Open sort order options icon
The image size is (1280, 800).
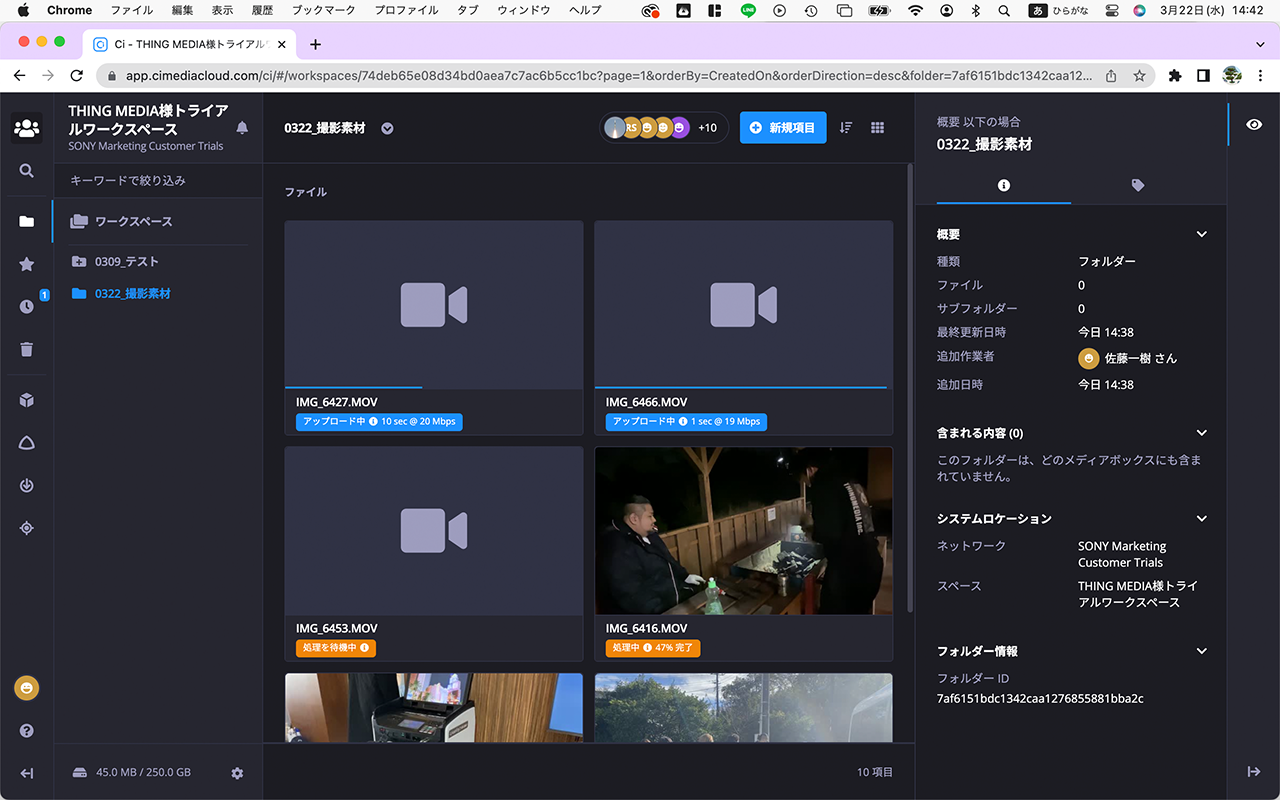tap(846, 128)
